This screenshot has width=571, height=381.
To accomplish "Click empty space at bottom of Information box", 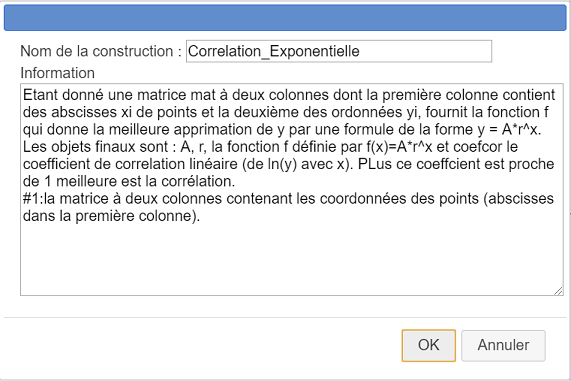I will [x=291, y=259].
